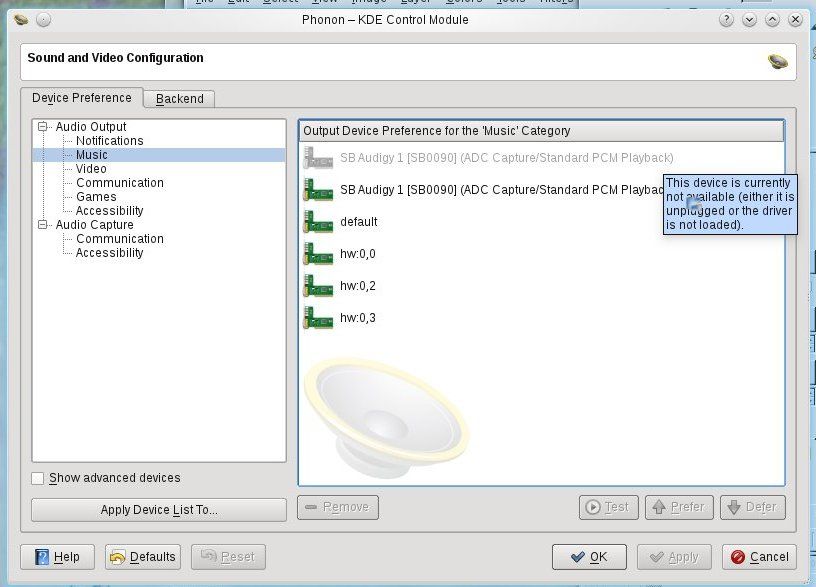Click the sound card icon next to hw:0,2
Image resolution: width=816 pixels, height=587 pixels.
tap(318, 286)
